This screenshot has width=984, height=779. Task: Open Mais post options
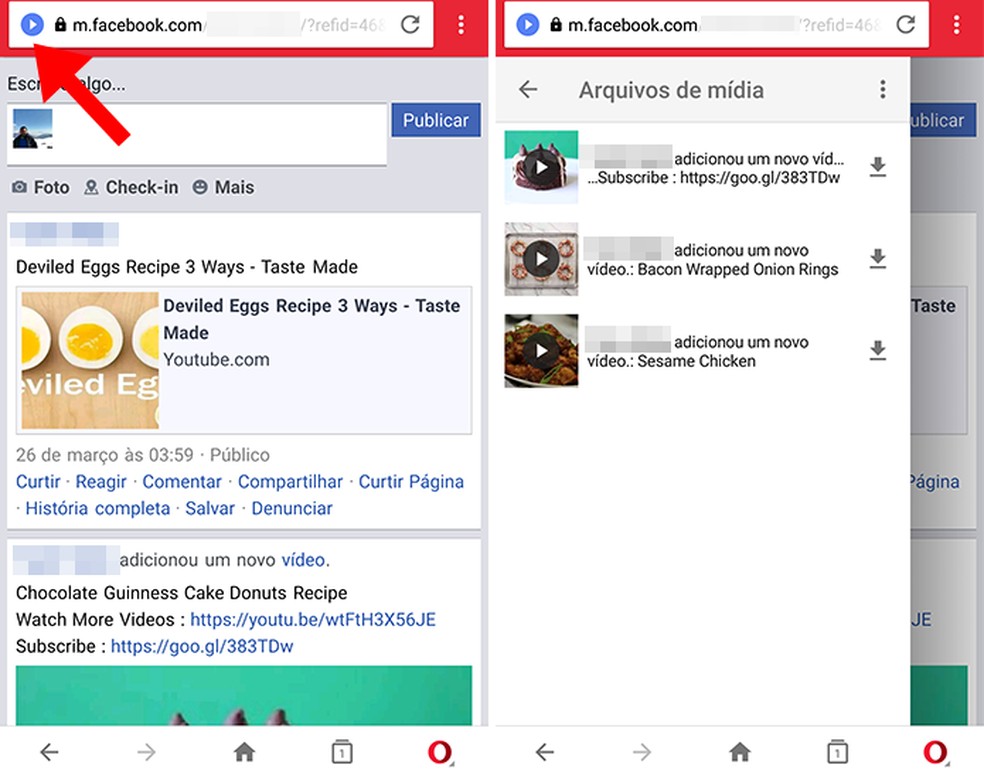[223, 187]
